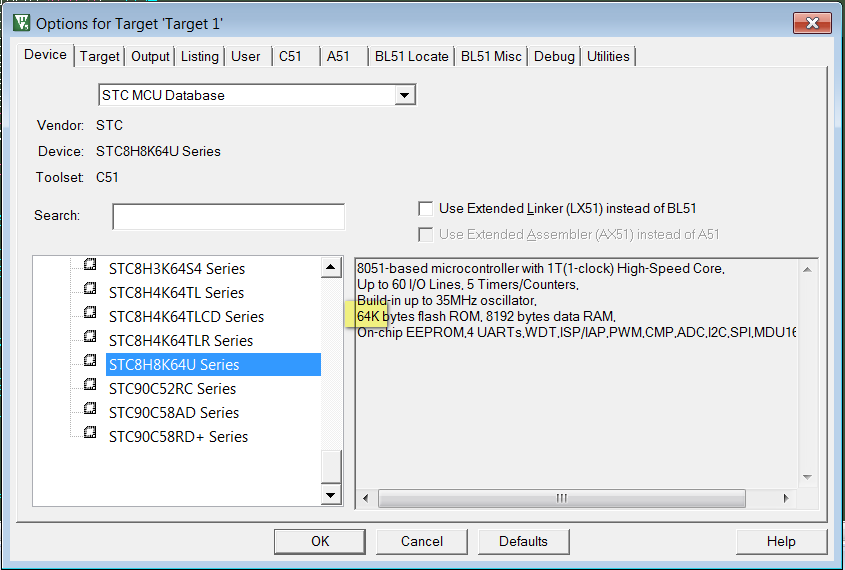
Task: Switch to the Utilities tab
Action: 608,57
